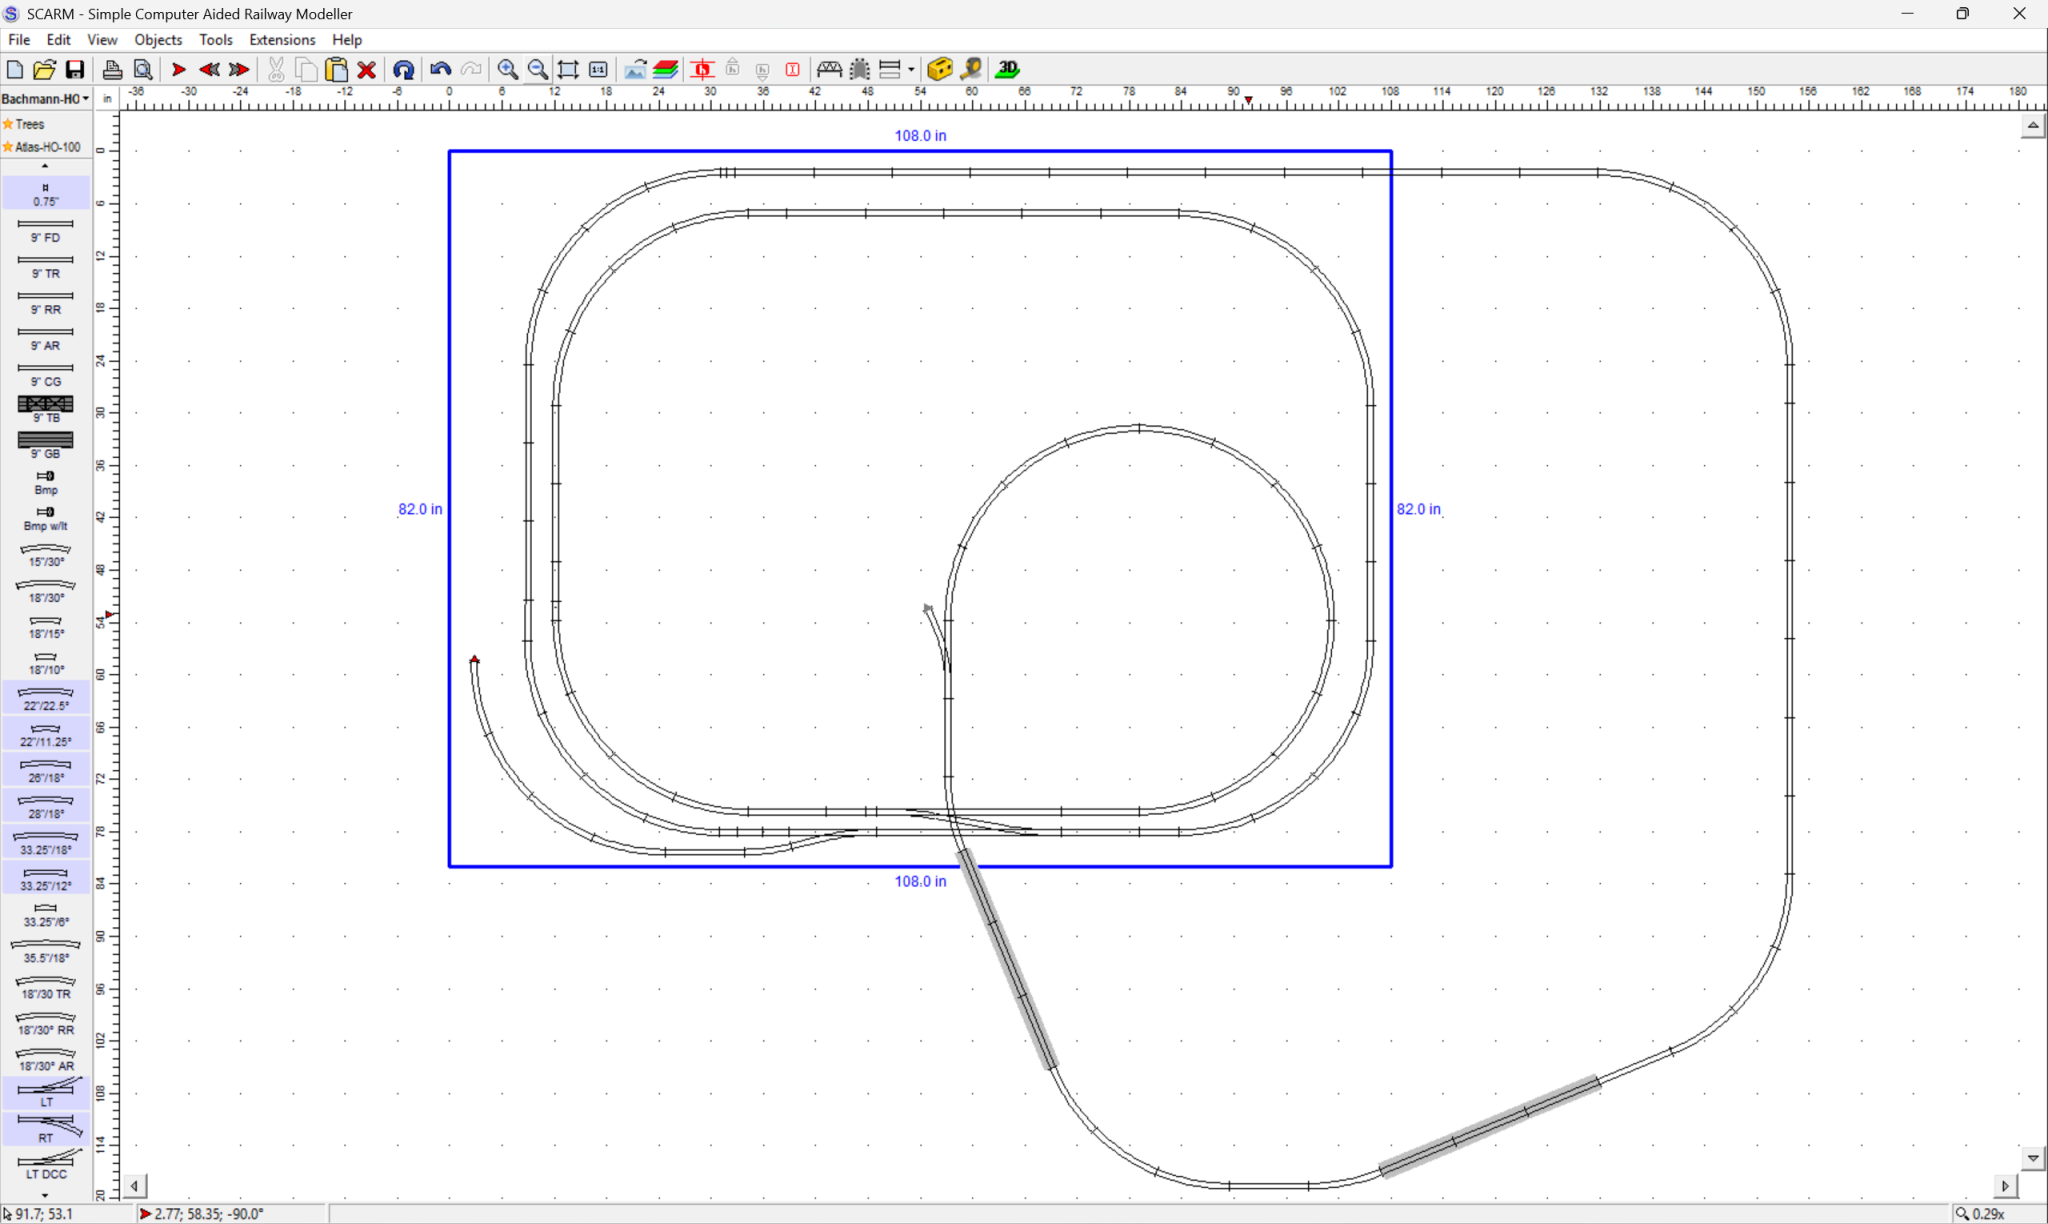Open the Tools menu
This screenshot has height=1224, width=2048.
[216, 40]
